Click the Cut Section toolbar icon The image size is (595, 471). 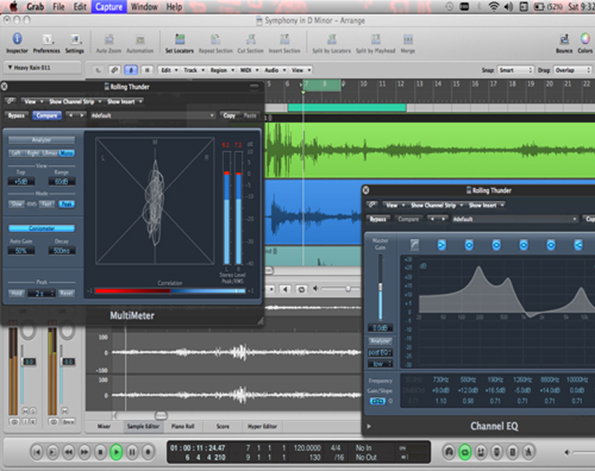pyautogui.click(x=250, y=39)
